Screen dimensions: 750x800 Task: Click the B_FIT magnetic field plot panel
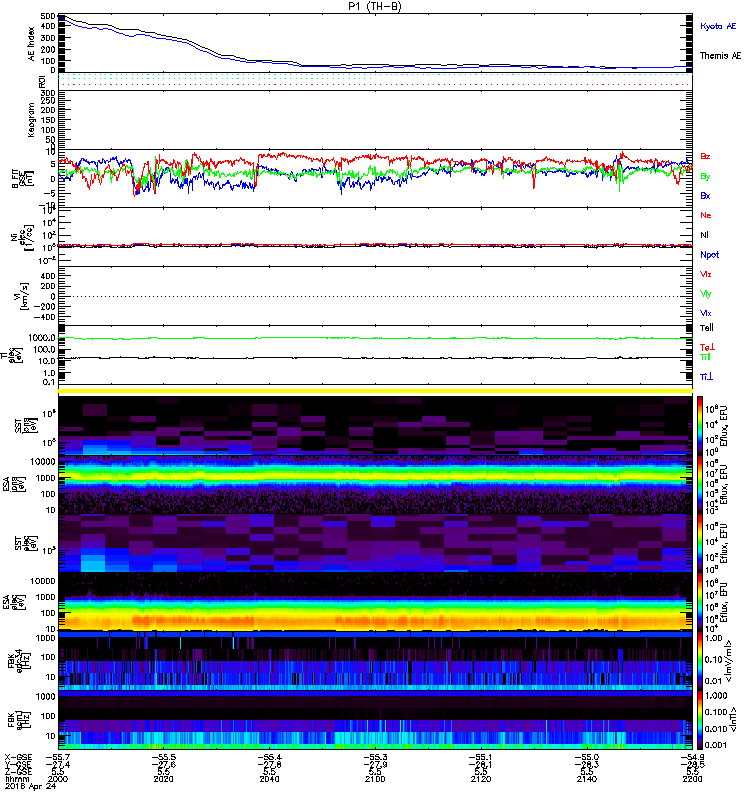[375, 179]
